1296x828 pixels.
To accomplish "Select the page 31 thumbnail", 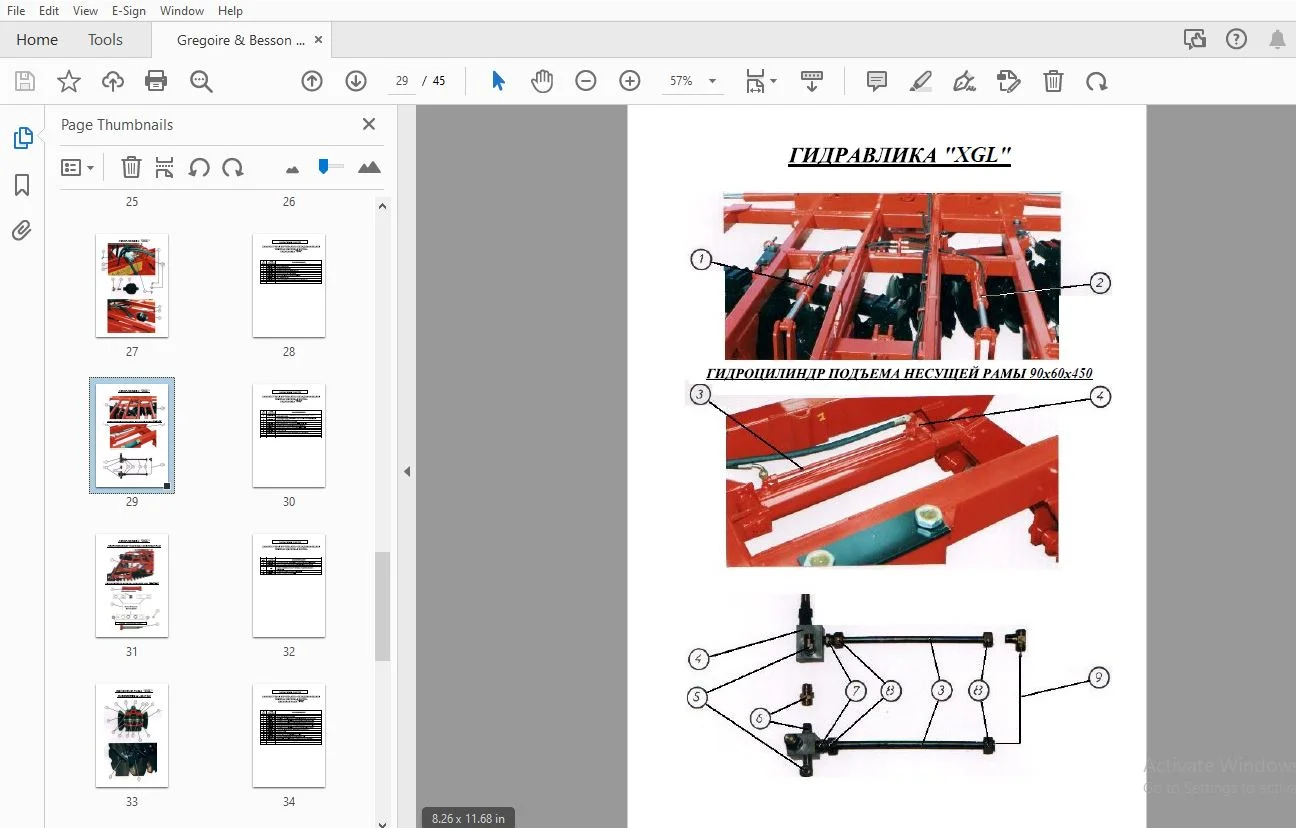I will (x=132, y=586).
